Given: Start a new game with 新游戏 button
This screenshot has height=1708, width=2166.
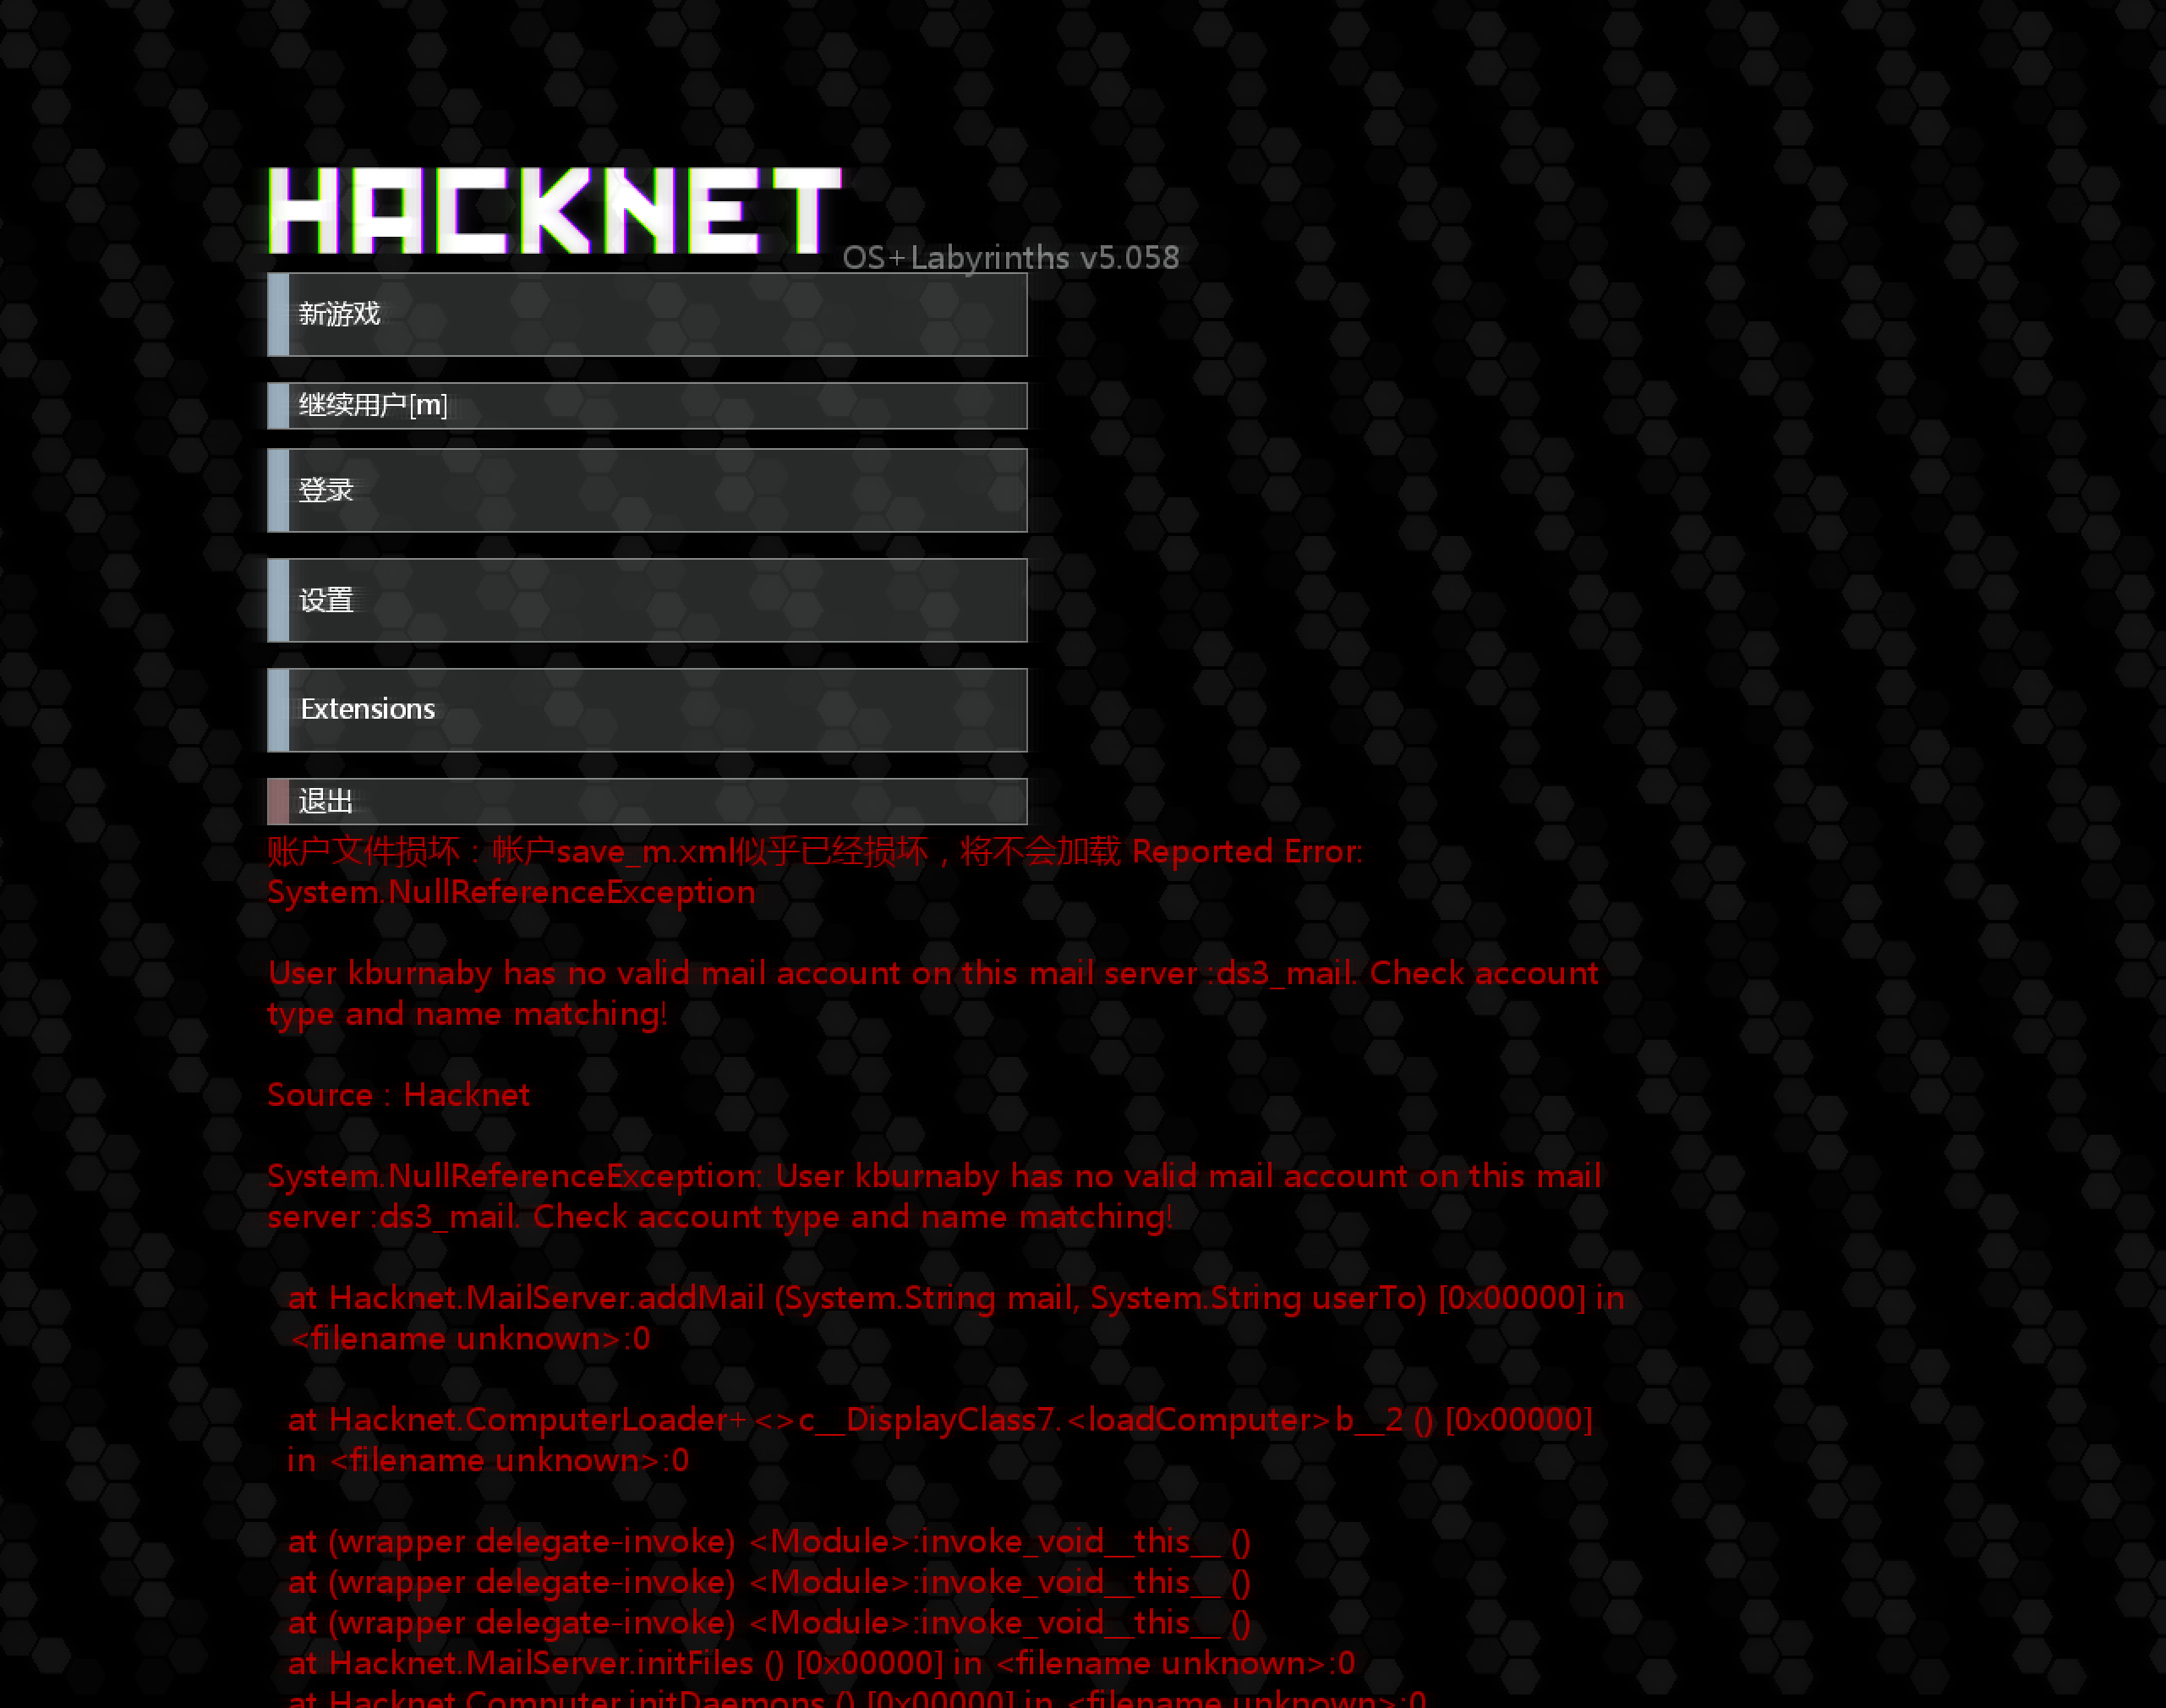Looking at the screenshot, I should [x=647, y=314].
